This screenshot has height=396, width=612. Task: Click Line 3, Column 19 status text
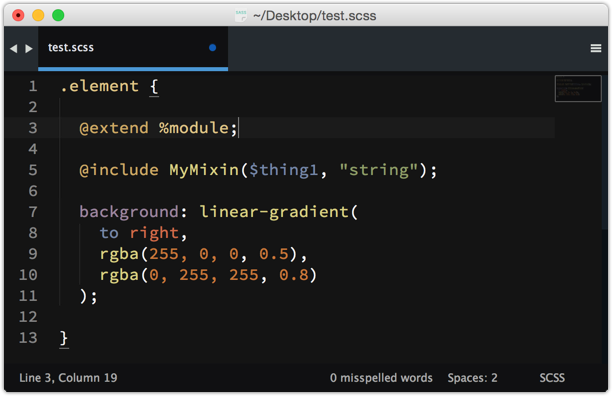click(68, 378)
